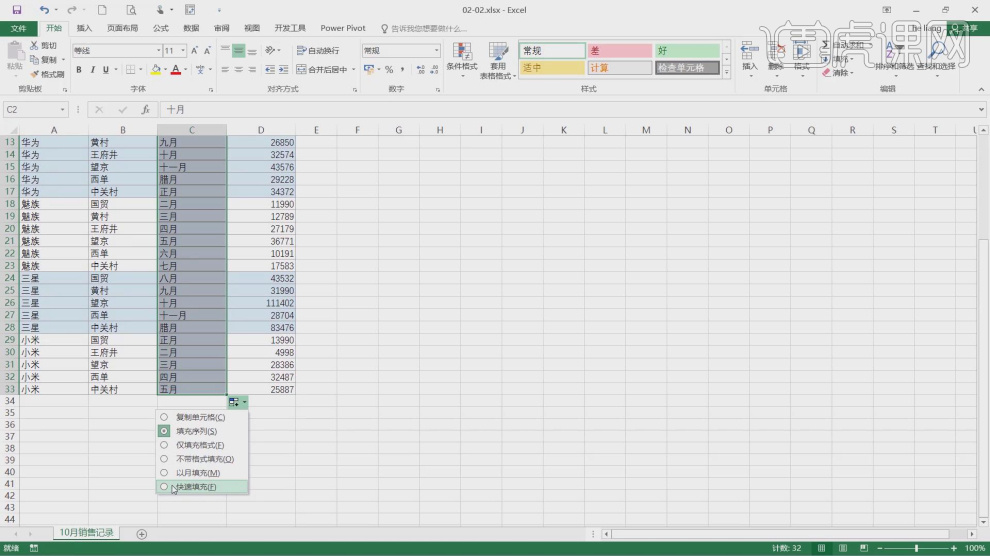Increase the cell indent
The height and width of the screenshot is (556, 990).
point(283,69)
